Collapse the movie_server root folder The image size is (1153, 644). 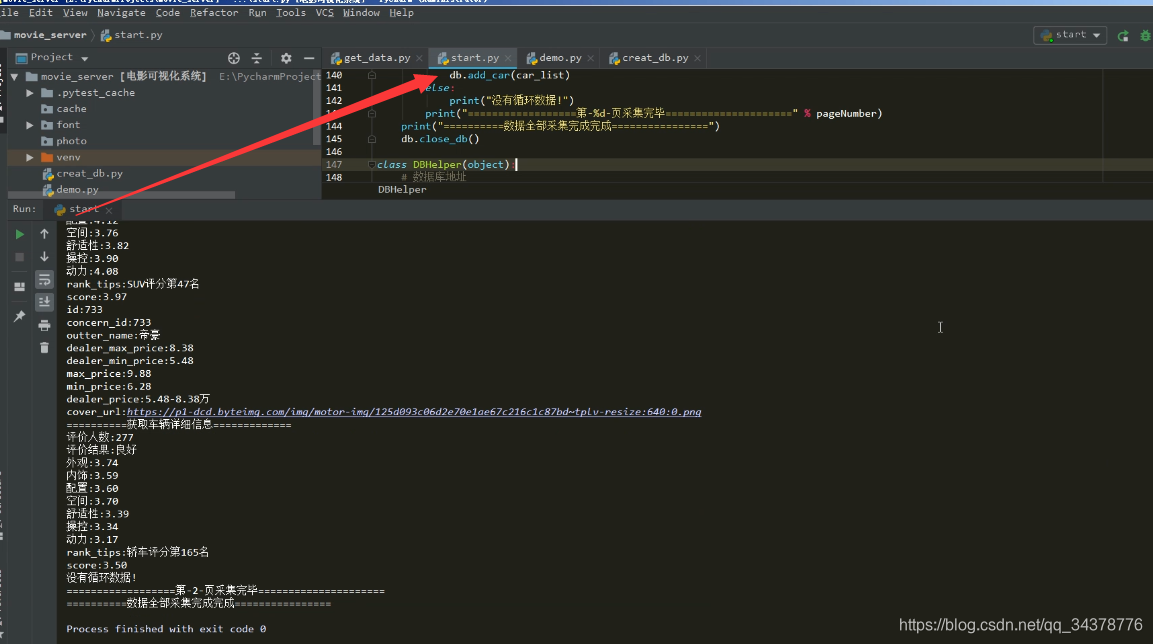click(14, 76)
